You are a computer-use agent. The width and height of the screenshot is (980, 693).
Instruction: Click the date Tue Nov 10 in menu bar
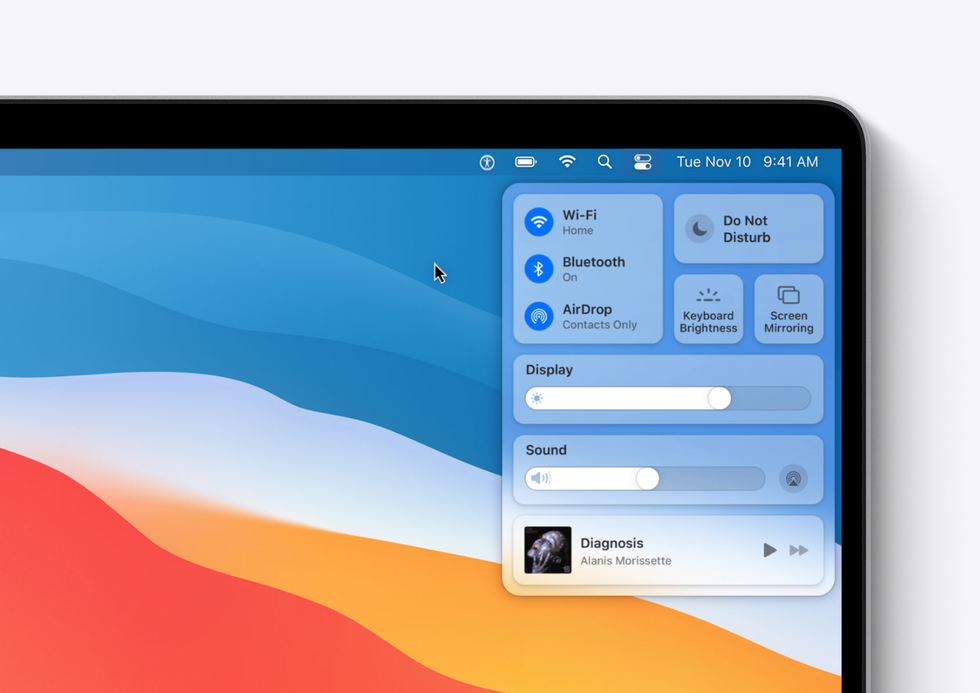point(713,161)
